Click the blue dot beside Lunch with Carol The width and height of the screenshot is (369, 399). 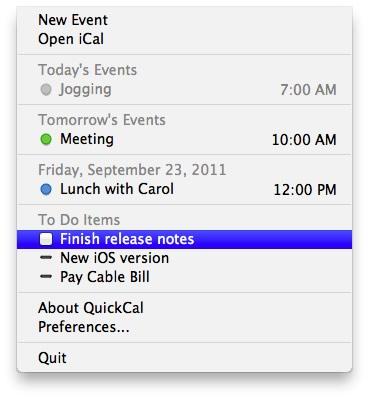46,189
